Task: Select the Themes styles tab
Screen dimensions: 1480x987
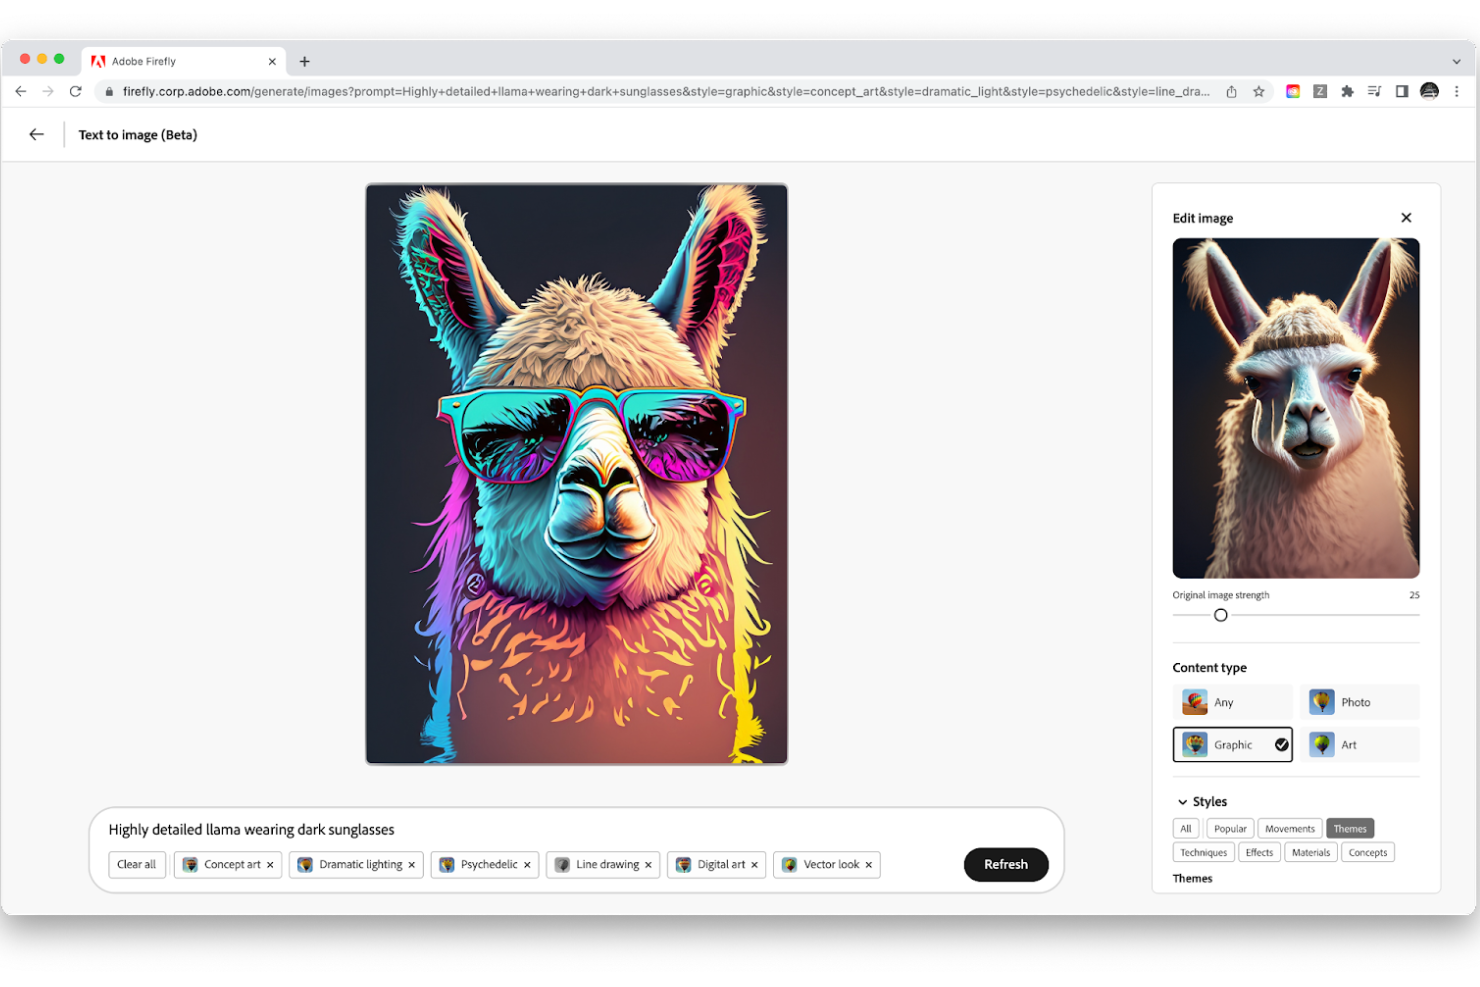Action: [x=1350, y=829]
